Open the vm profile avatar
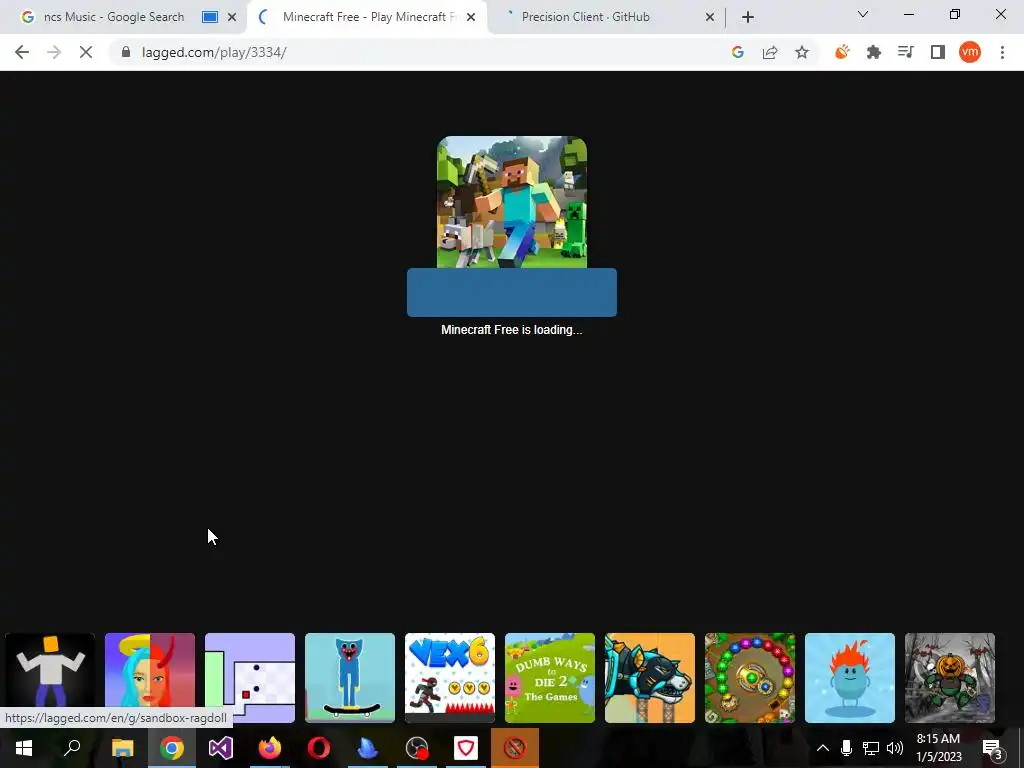 (x=970, y=52)
